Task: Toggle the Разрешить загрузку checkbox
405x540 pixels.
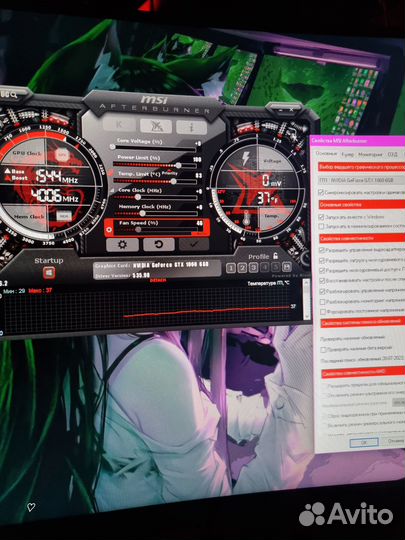Action: pyautogui.click(x=322, y=260)
